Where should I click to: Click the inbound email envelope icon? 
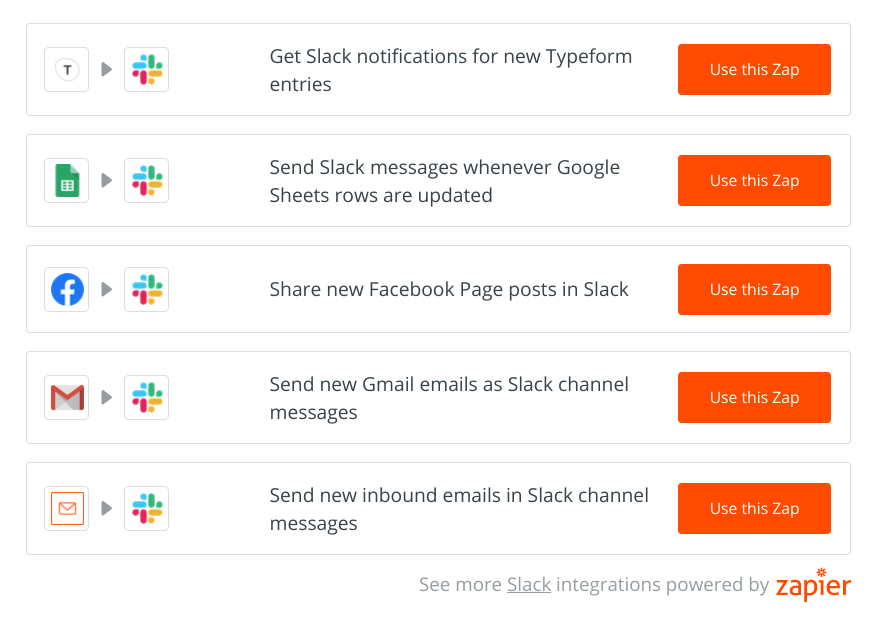(x=67, y=508)
